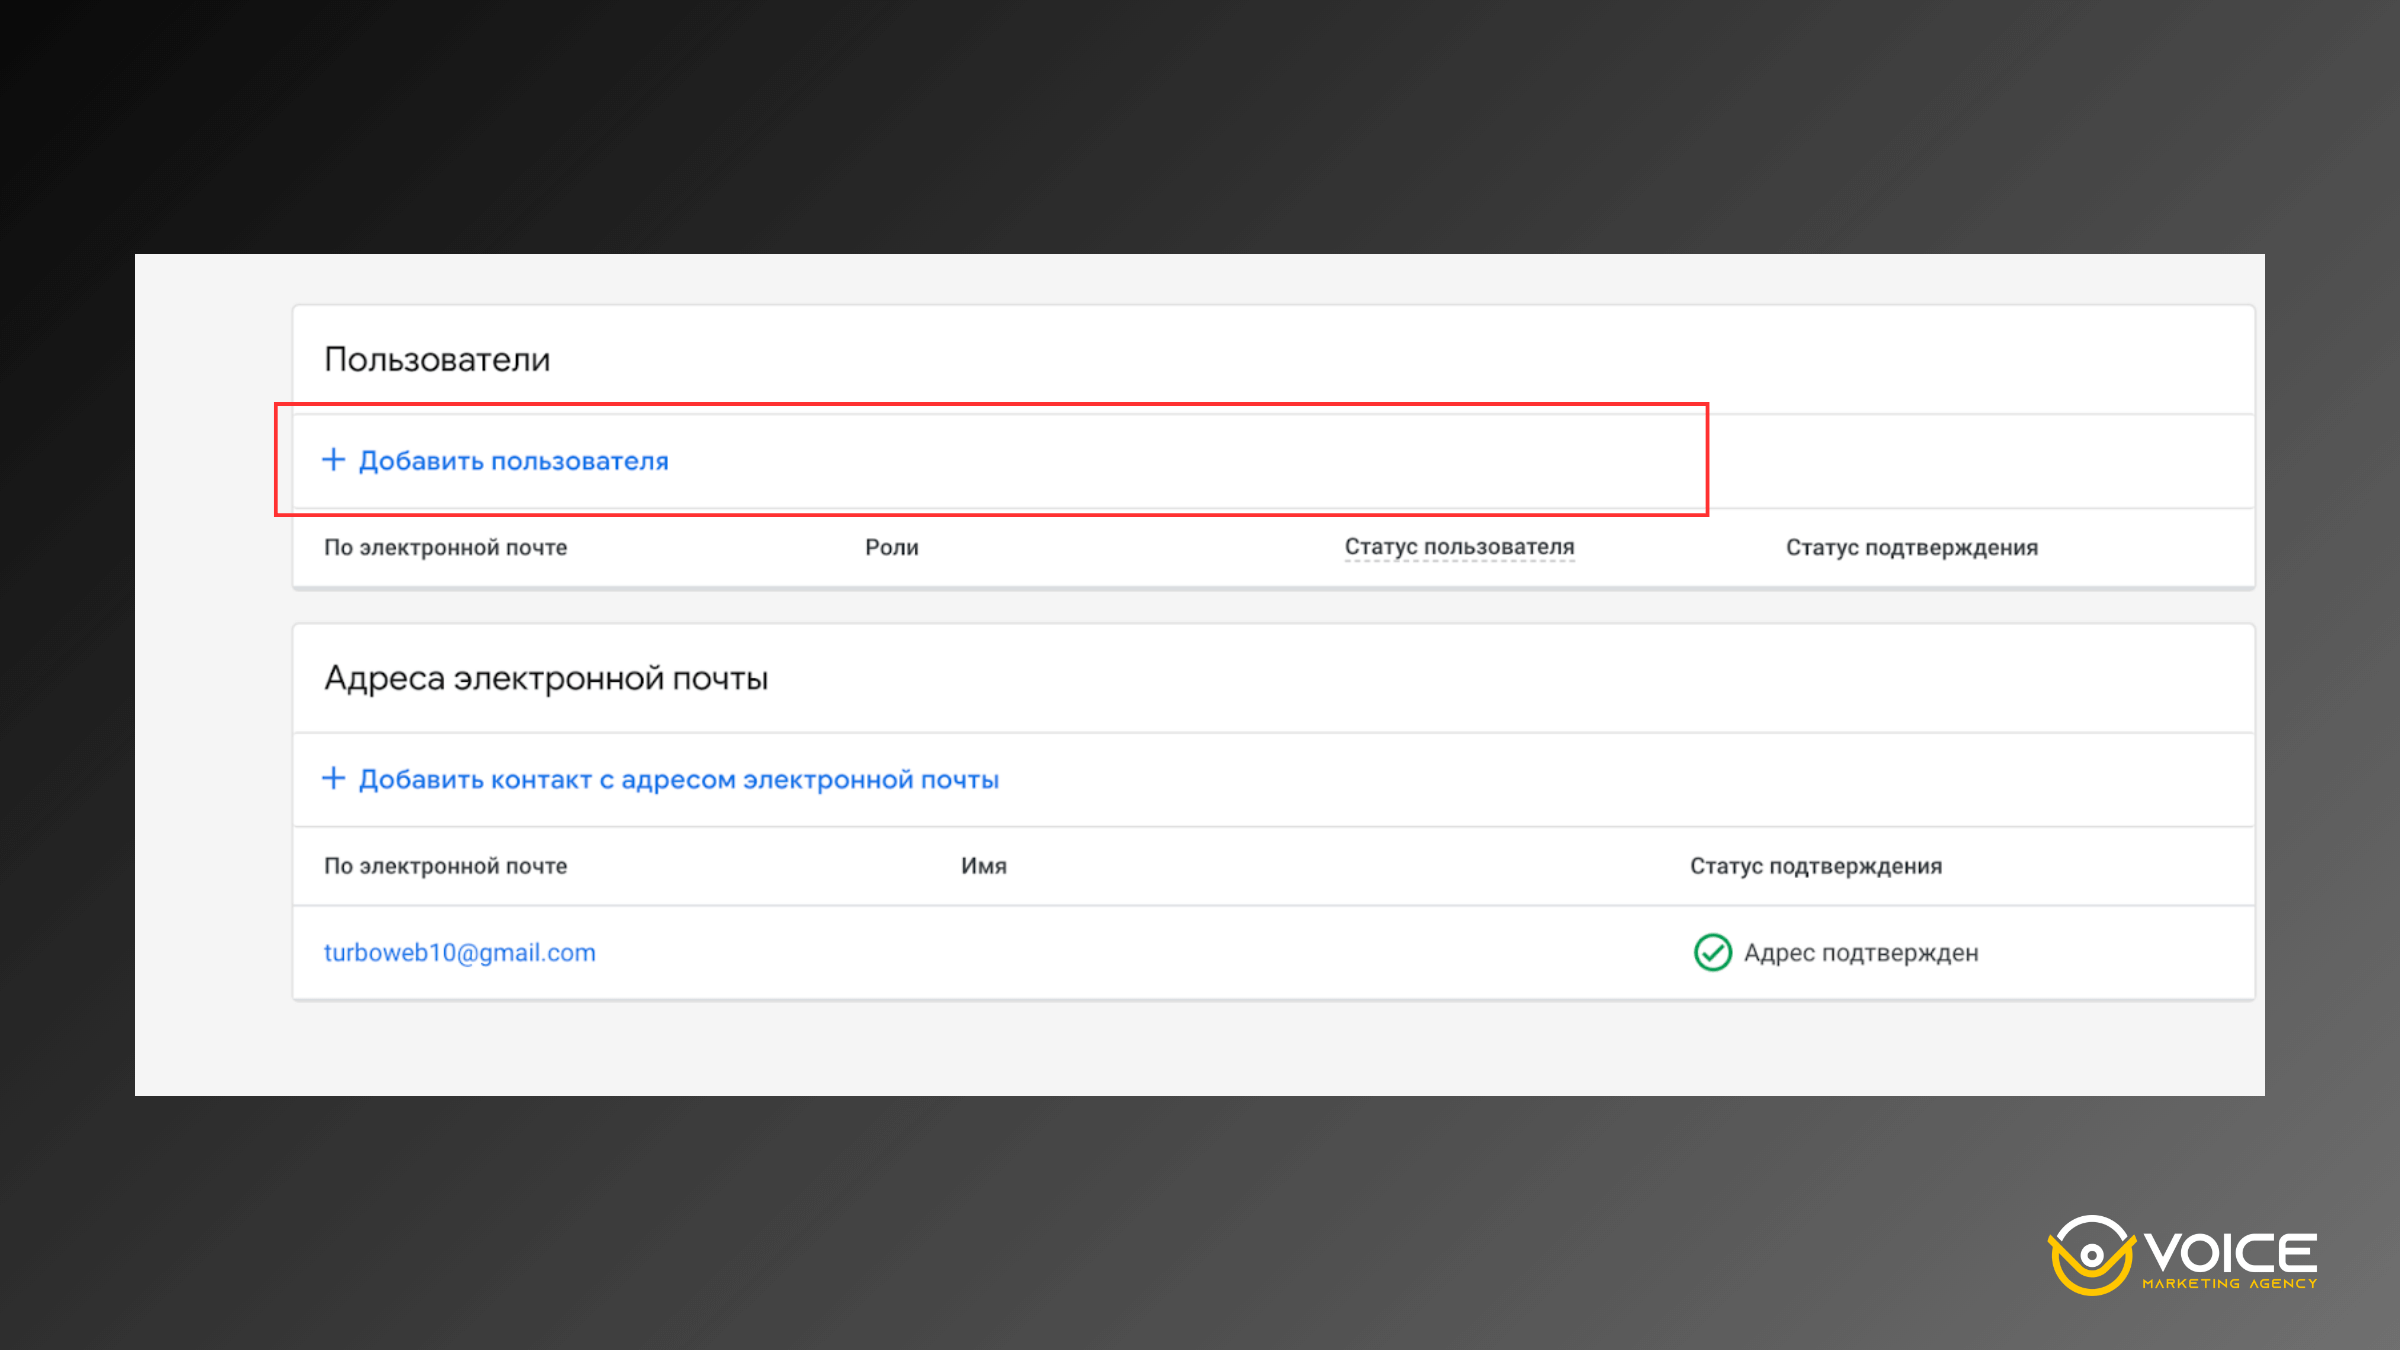Screen dimensions: 2400x1350
Task: Click the yellow VOICE owl logo icon
Action: [2091, 1255]
